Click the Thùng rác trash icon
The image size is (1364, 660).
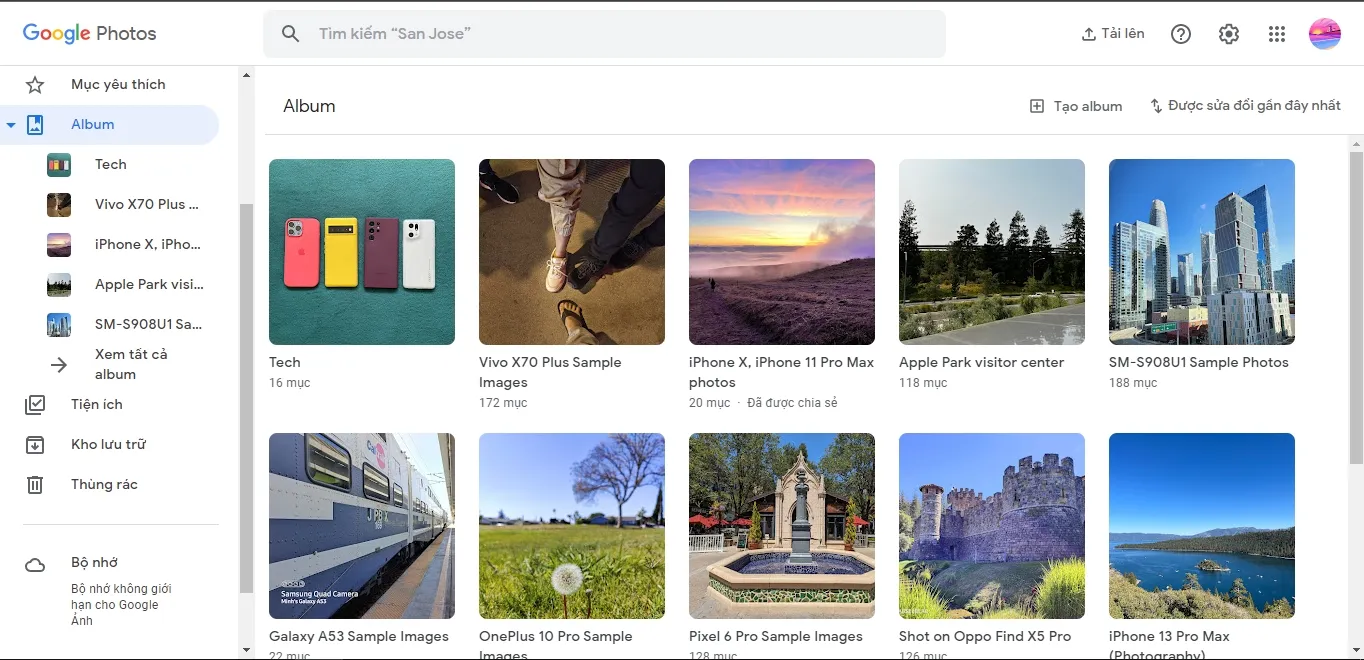[35, 485]
